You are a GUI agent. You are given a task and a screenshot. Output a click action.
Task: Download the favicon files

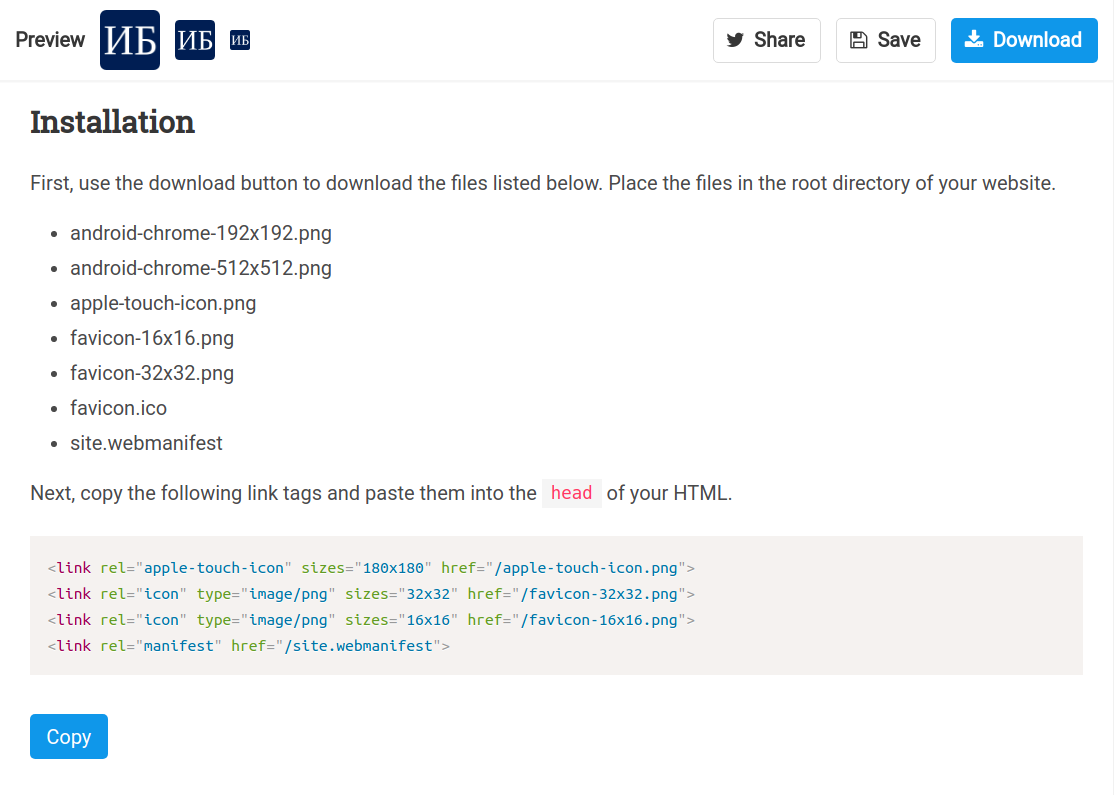tap(1024, 40)
